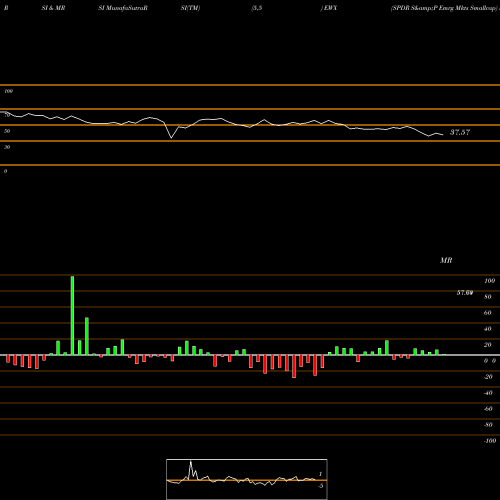Image resolution: width=500 pixels, height=500 pixels.
Task: Click the sharp dip on RSI line
Action: coord(172,137)
